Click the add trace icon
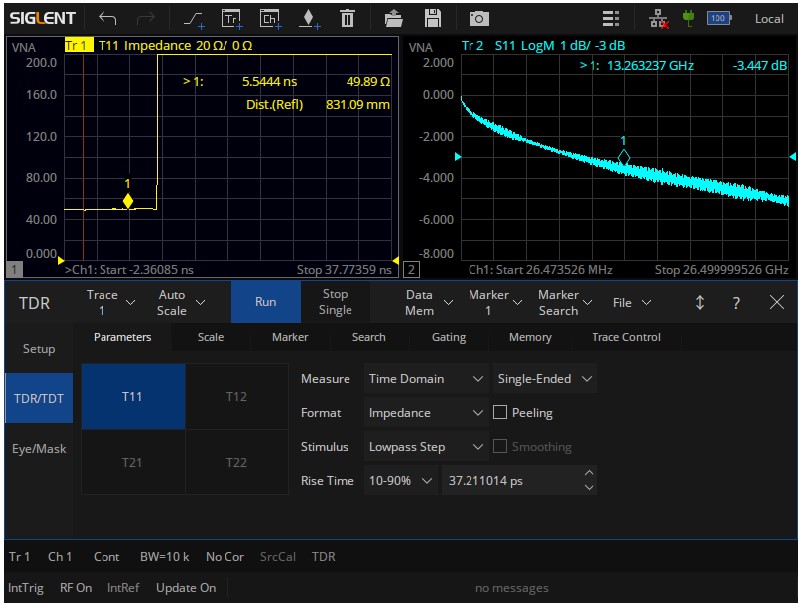This screenshot has width=806, height=609. point(232,18)
